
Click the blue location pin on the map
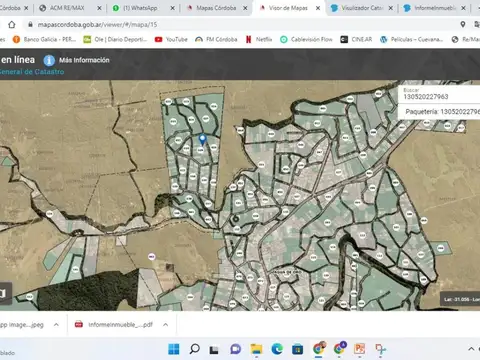point(202,139)
